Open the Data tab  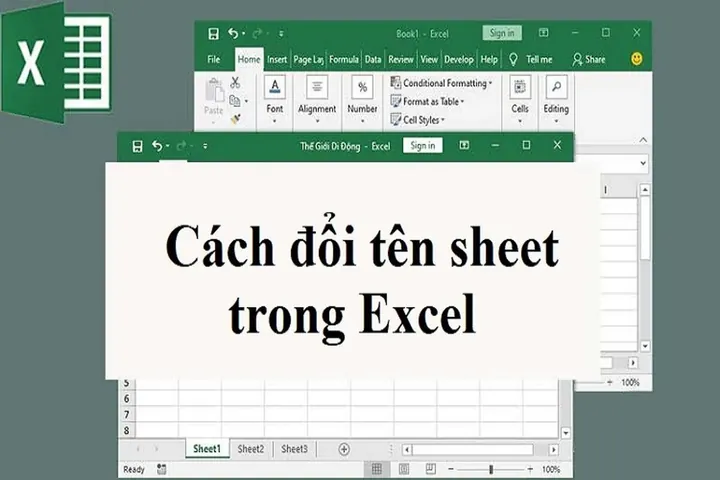(373, 59)
